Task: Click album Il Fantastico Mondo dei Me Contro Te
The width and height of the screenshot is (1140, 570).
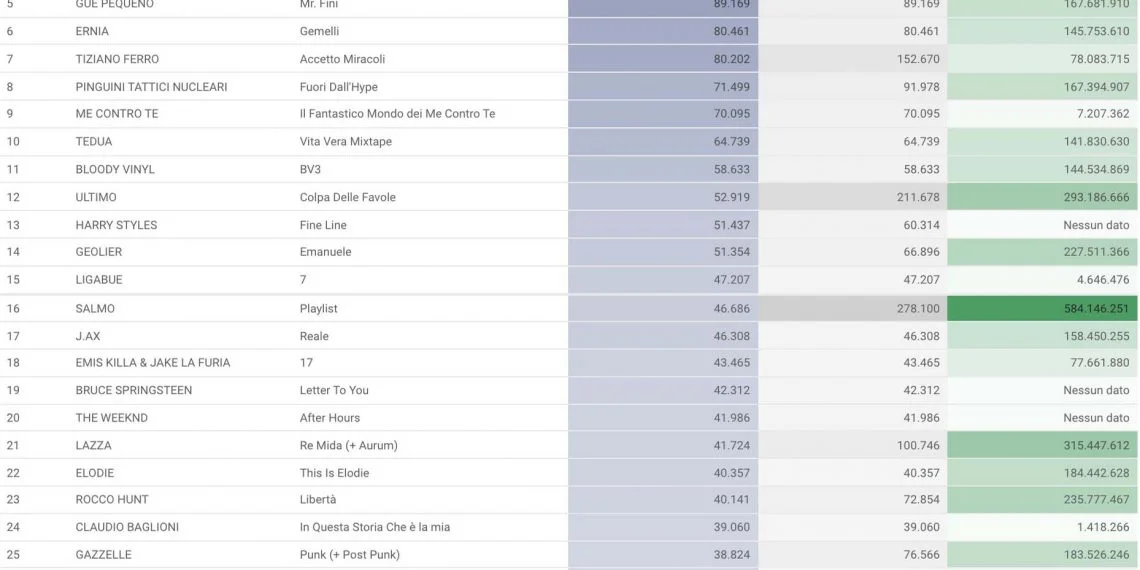Action: click(397, 114)
